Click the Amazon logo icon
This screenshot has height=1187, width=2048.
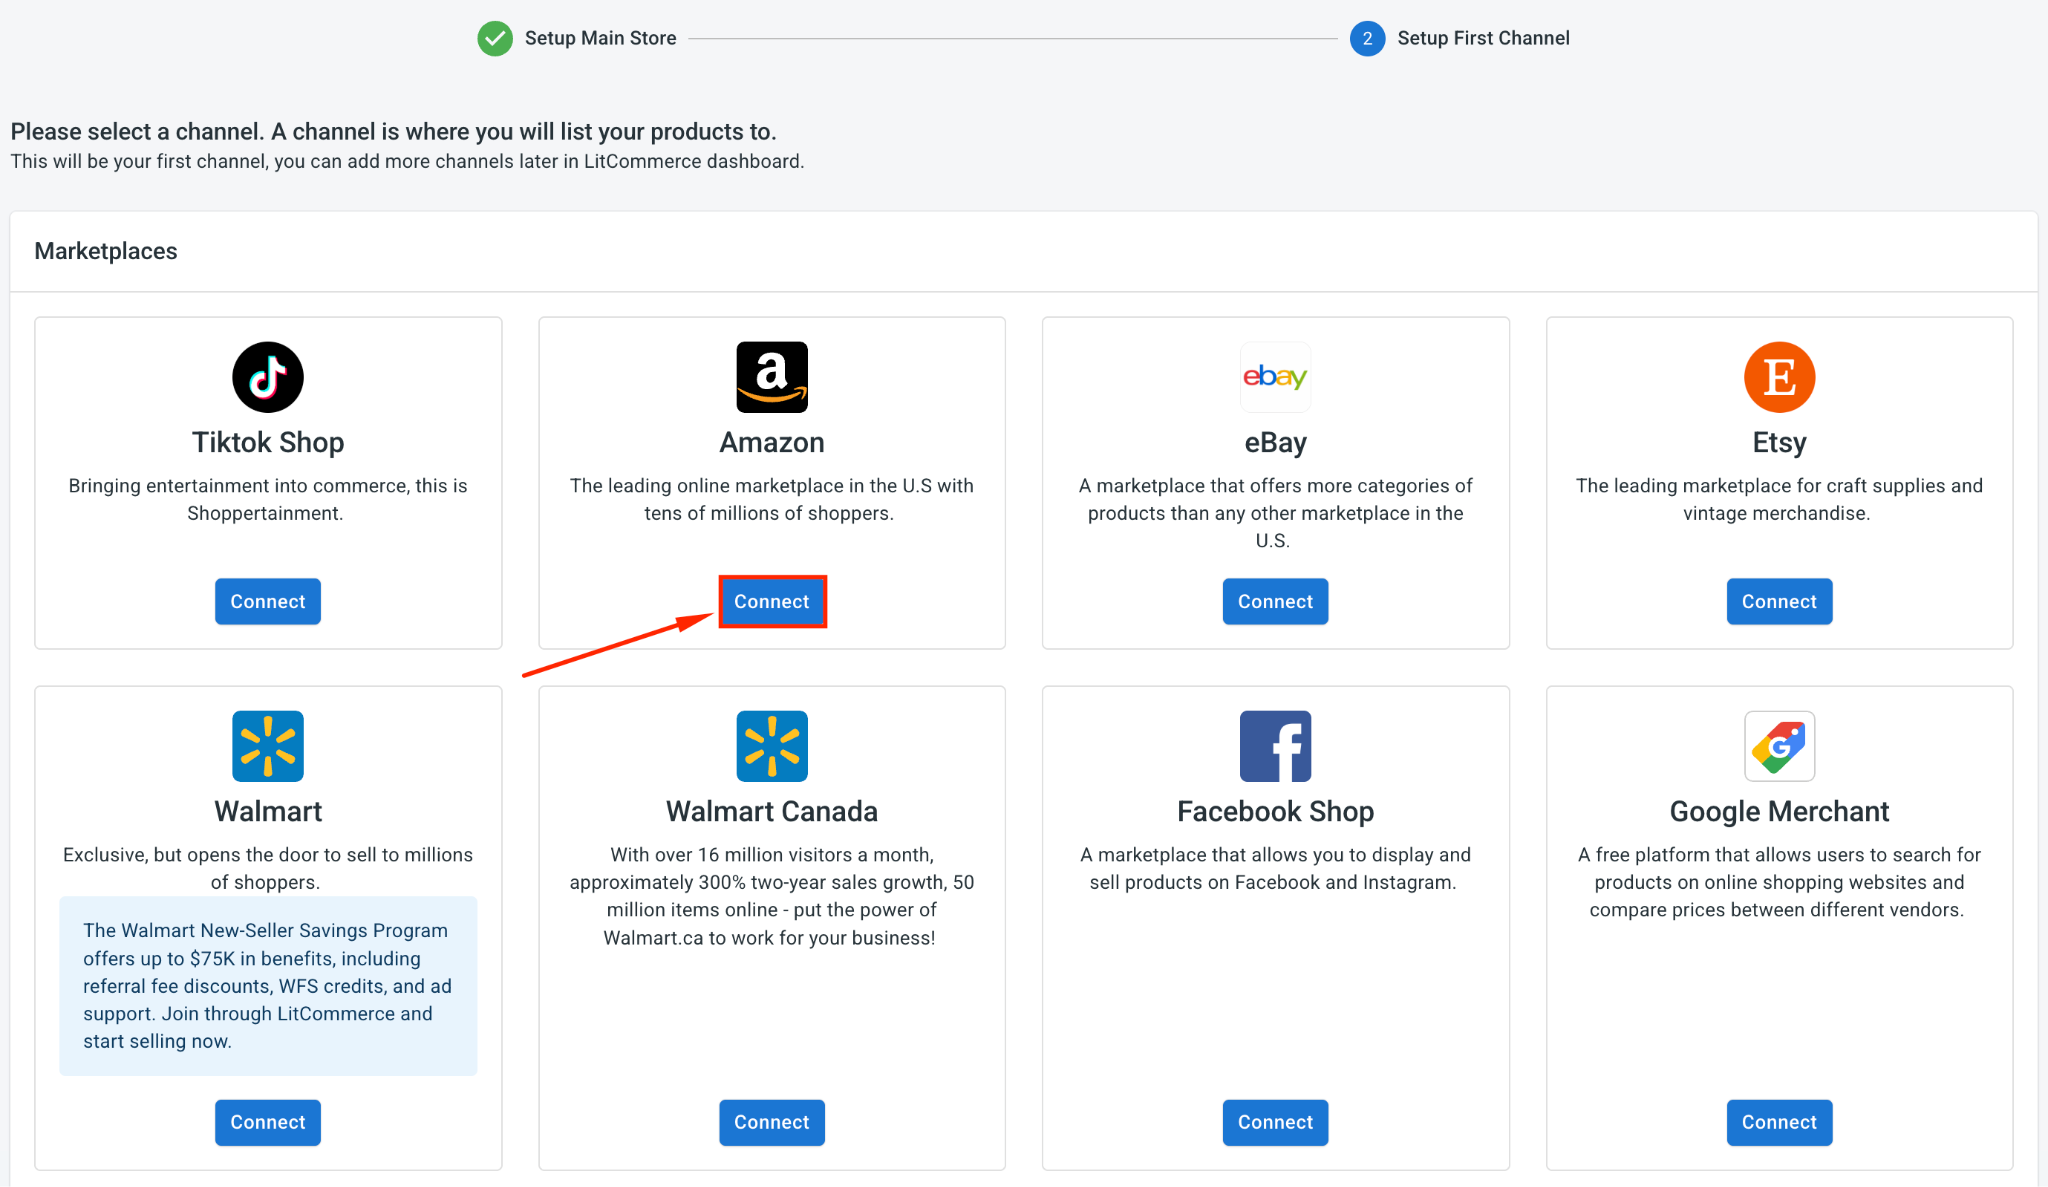772,377
